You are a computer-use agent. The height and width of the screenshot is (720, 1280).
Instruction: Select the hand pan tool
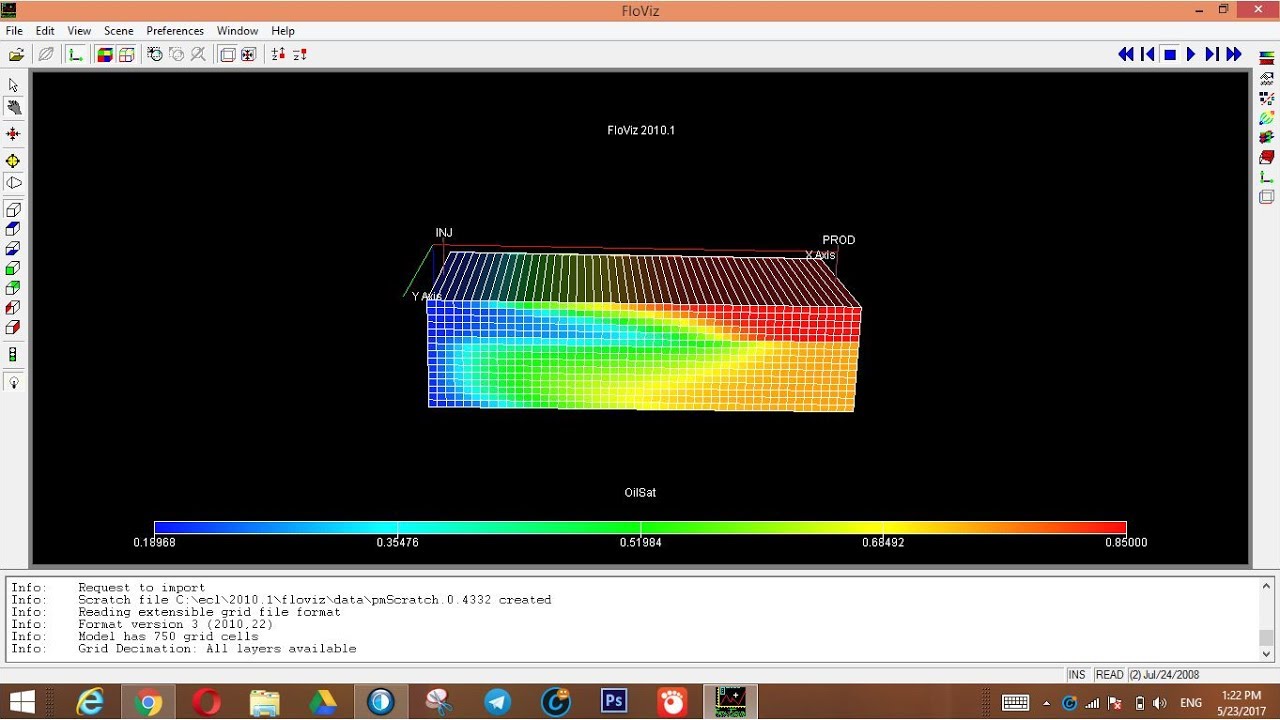(x=13, y=107)
